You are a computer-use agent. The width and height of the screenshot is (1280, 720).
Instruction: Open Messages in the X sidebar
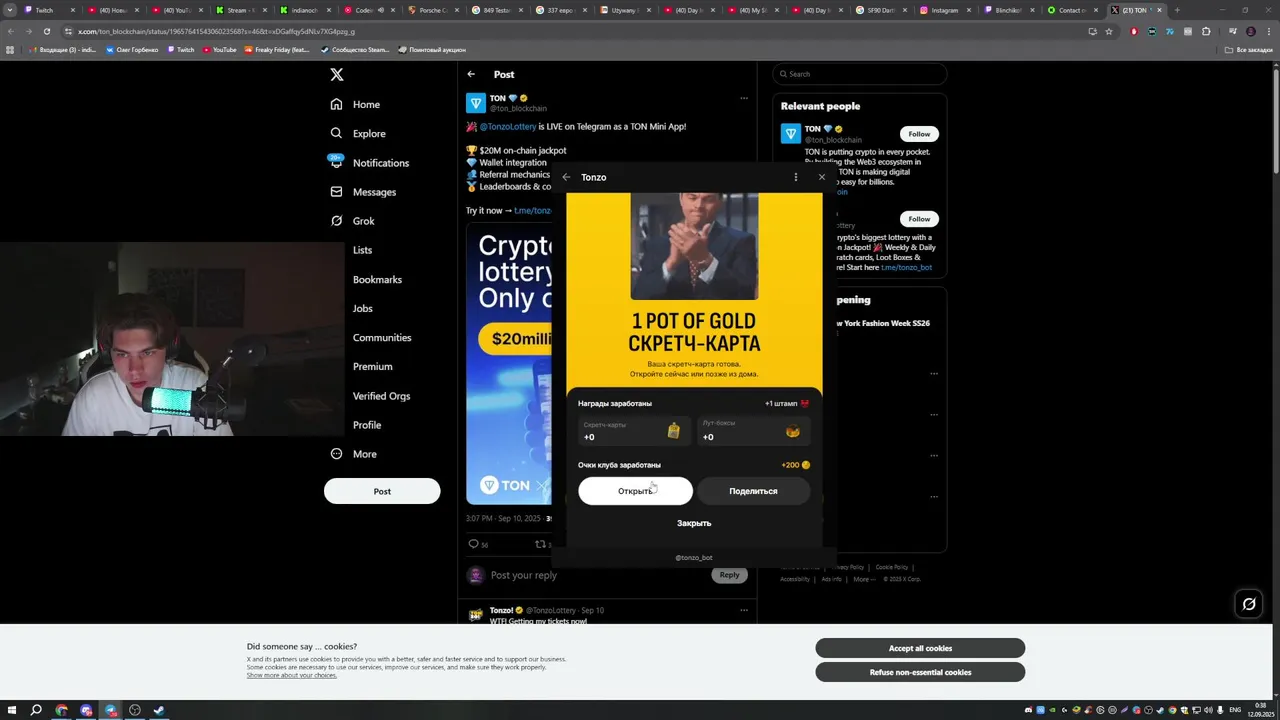374,192
